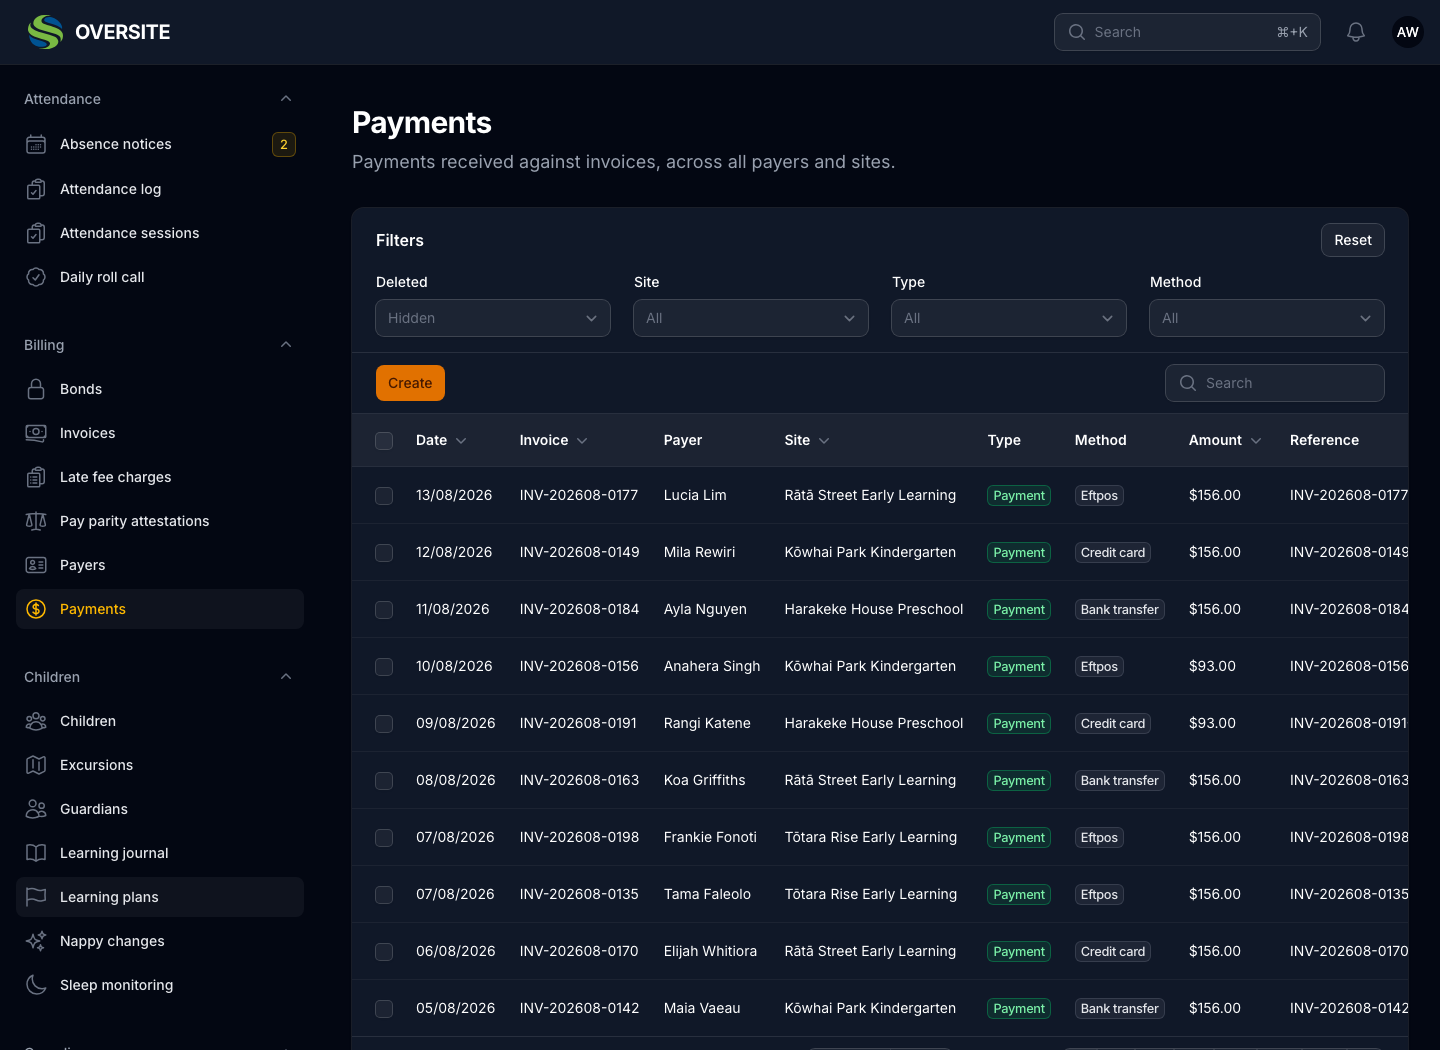Click the Absence notices badge showing 2
Screen dimensions: 1440x1050
click(x=284, y=144)
